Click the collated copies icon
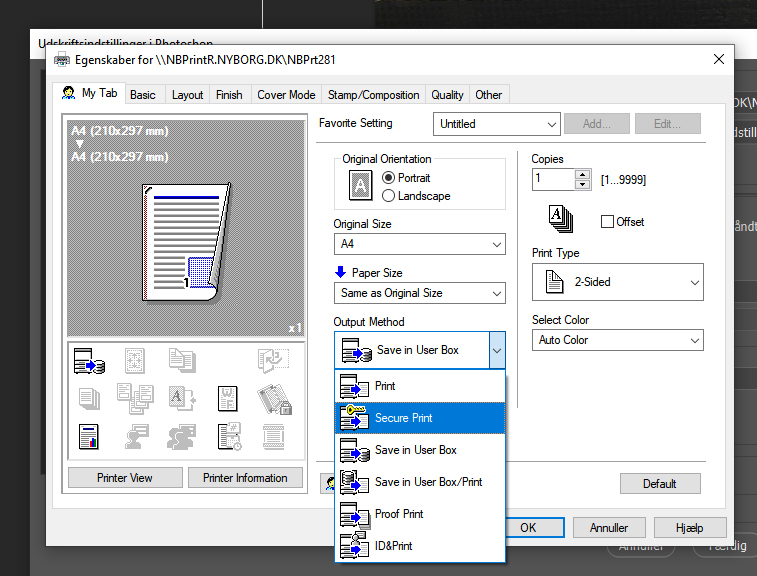757x576 pixels. tap(560, 217)
